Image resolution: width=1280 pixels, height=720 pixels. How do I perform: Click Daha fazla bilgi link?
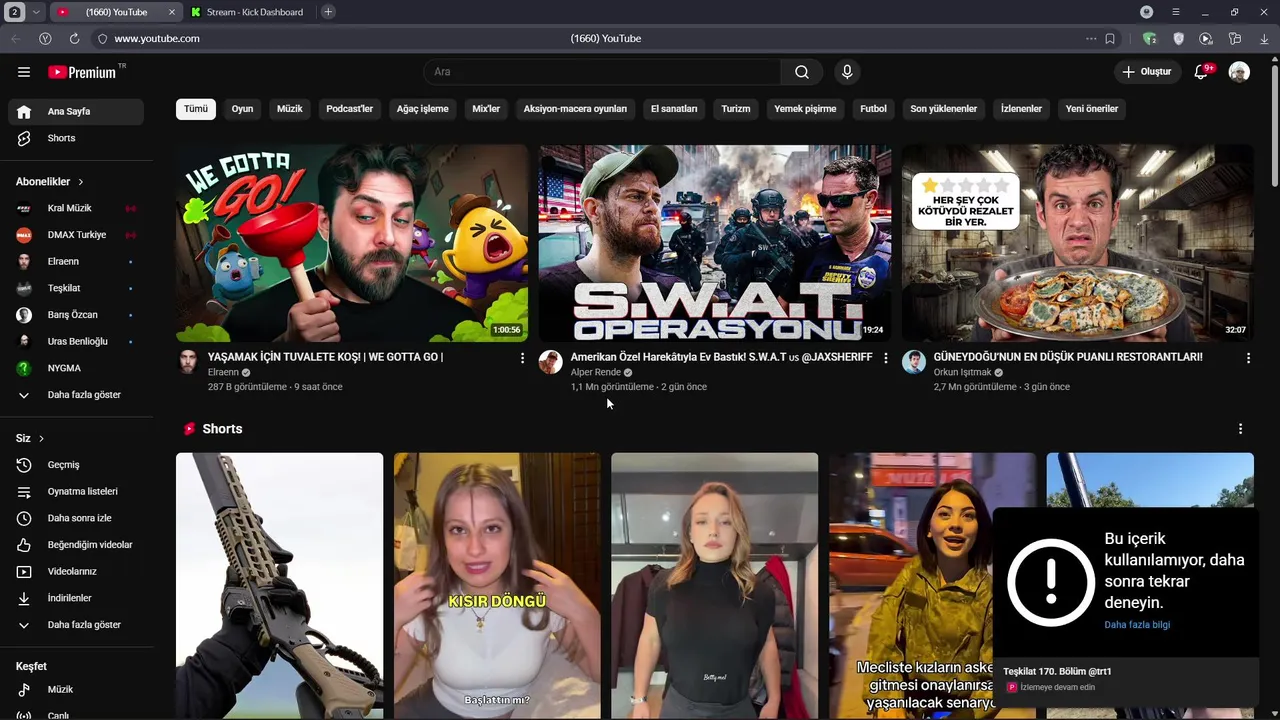click(1137, 625)
